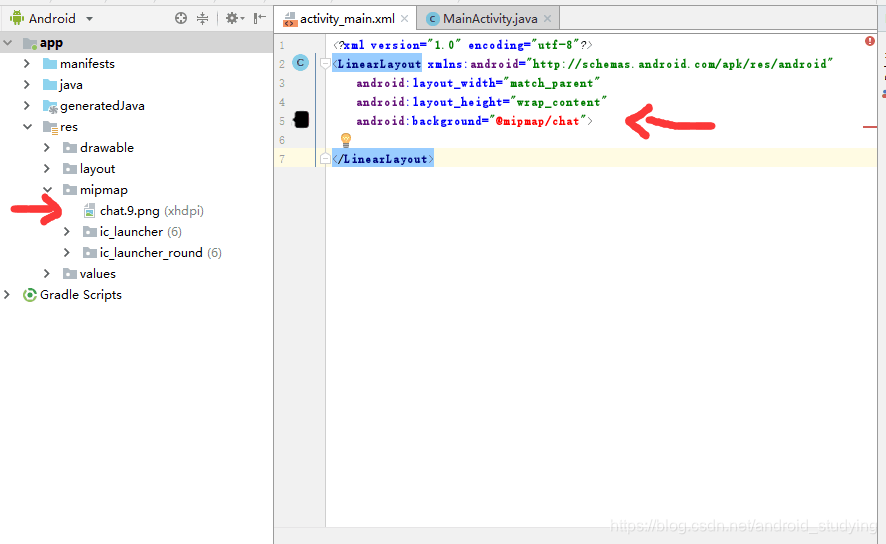Click line number 5 in gutter
This screenshot has width=886, height=544.
[x=282, y=121]
